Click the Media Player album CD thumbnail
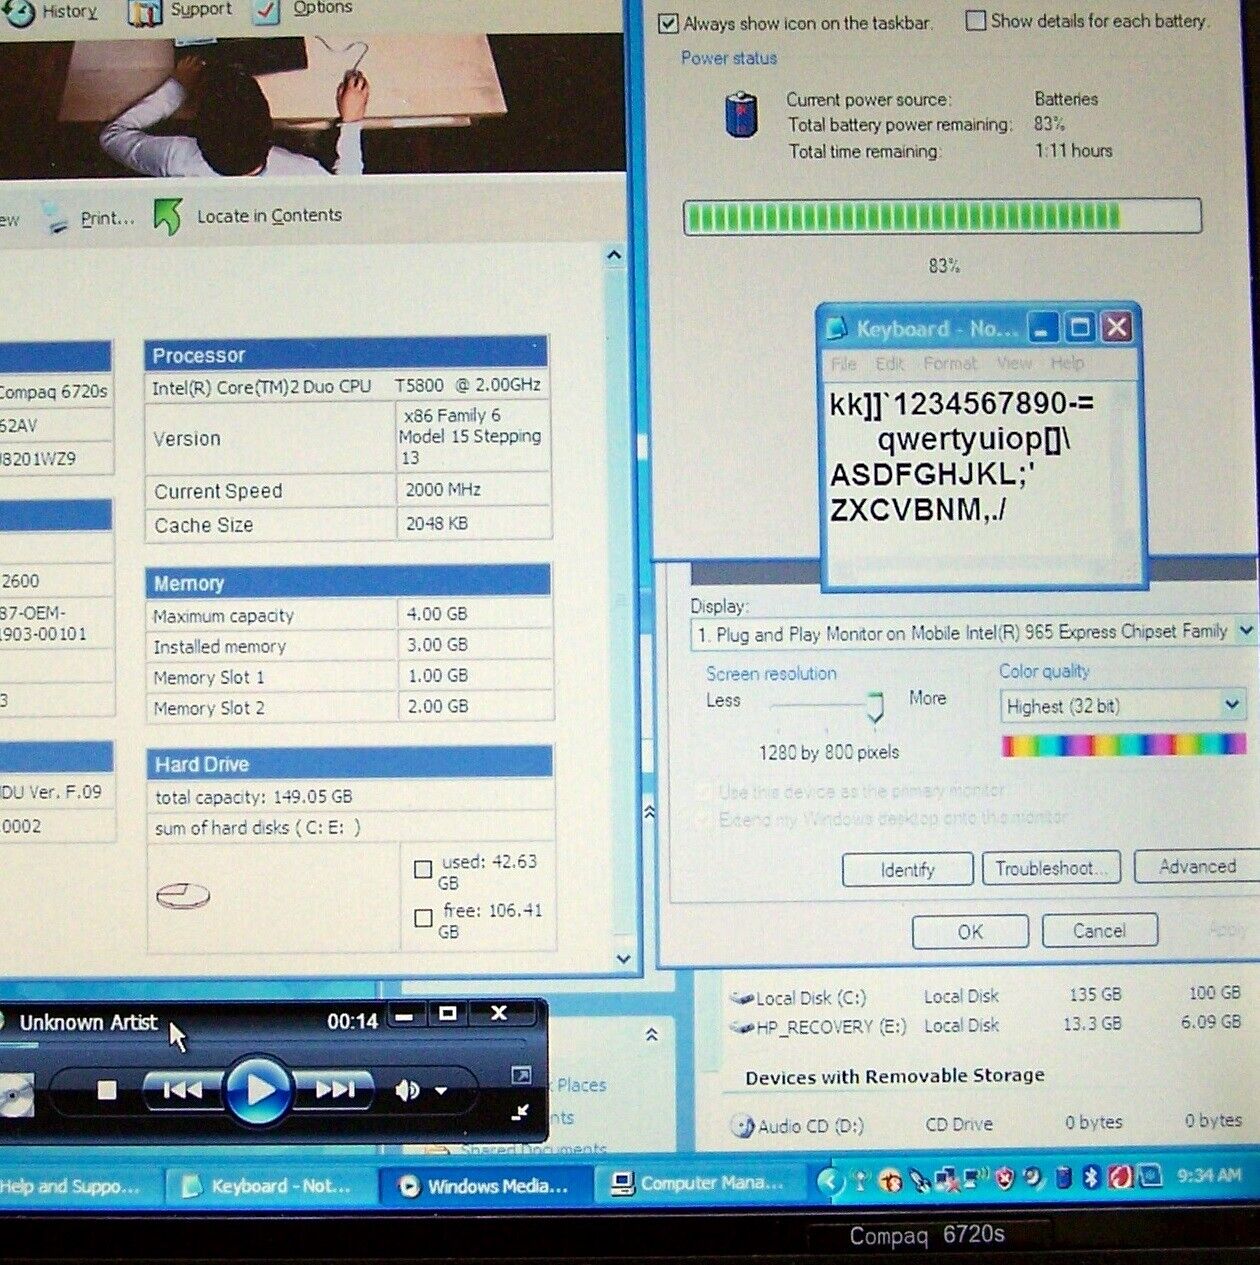The image size is (1260, 1265). [x=16, y=1094]
